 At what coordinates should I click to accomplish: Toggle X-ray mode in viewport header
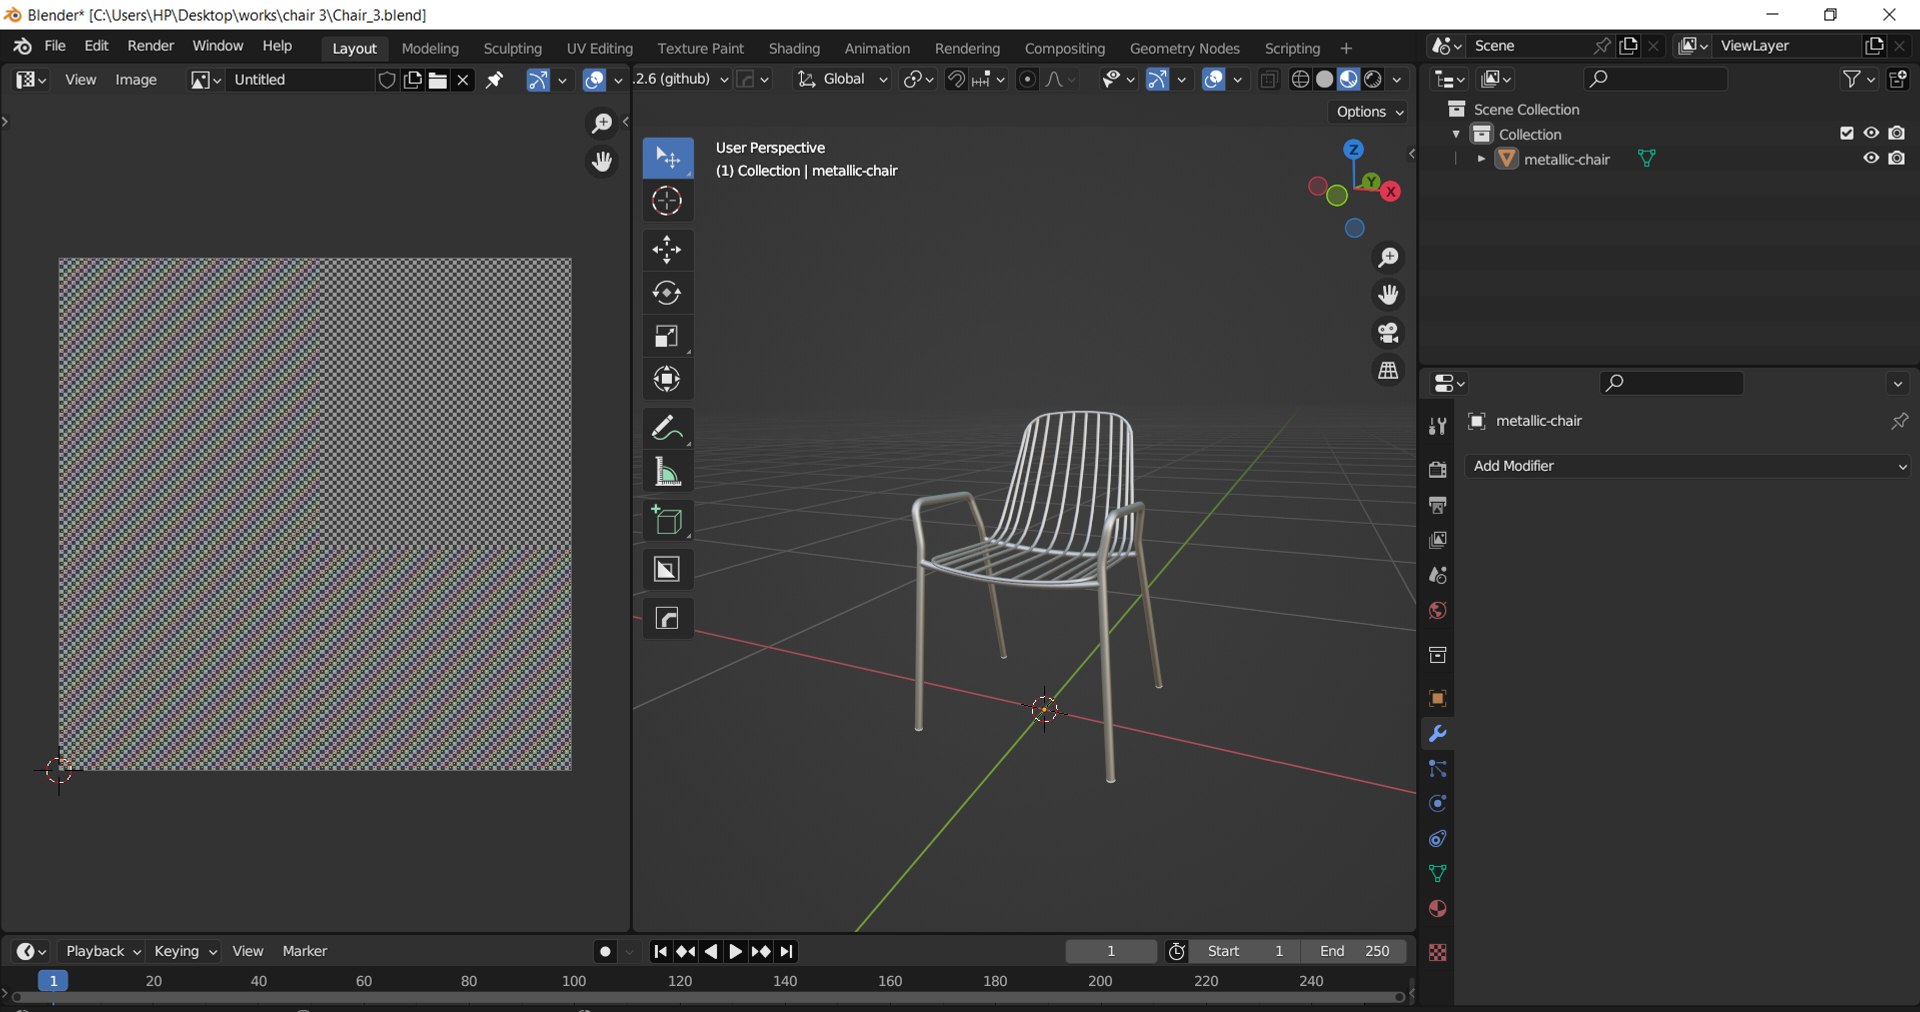point(1269,80)
